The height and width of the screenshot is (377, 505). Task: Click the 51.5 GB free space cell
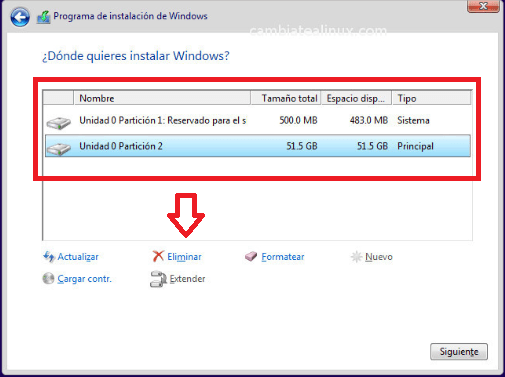pyautogui.click(x=373, y=146)
